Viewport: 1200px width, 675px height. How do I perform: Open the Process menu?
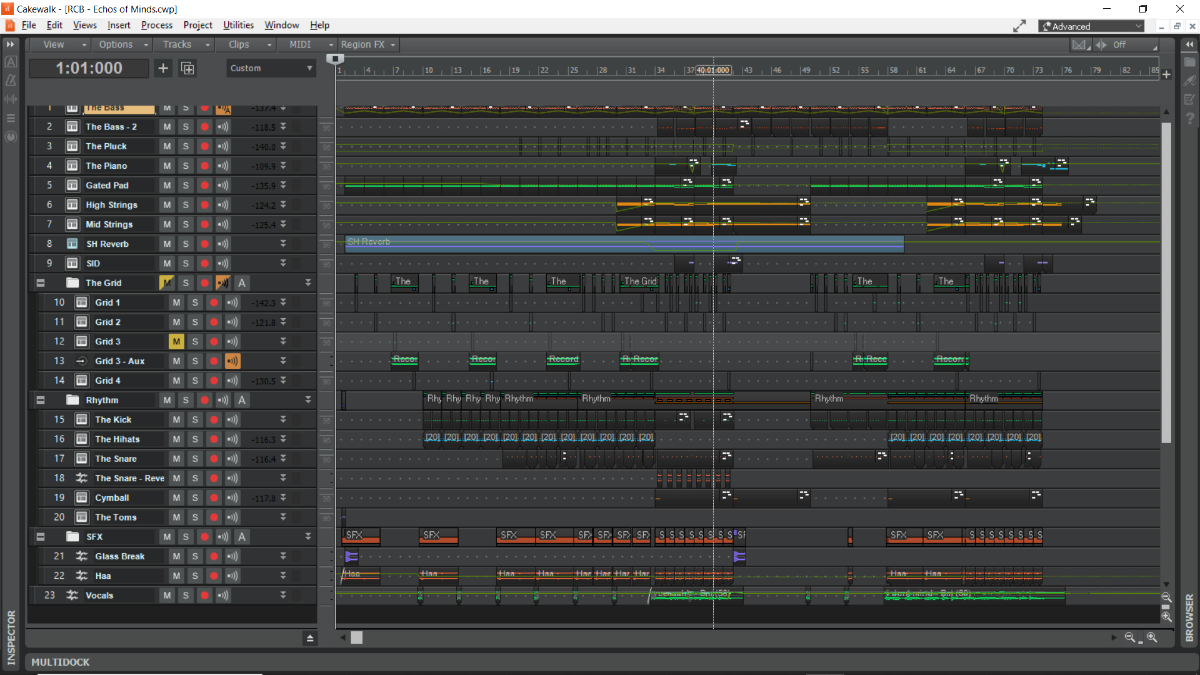coord(157,25)
